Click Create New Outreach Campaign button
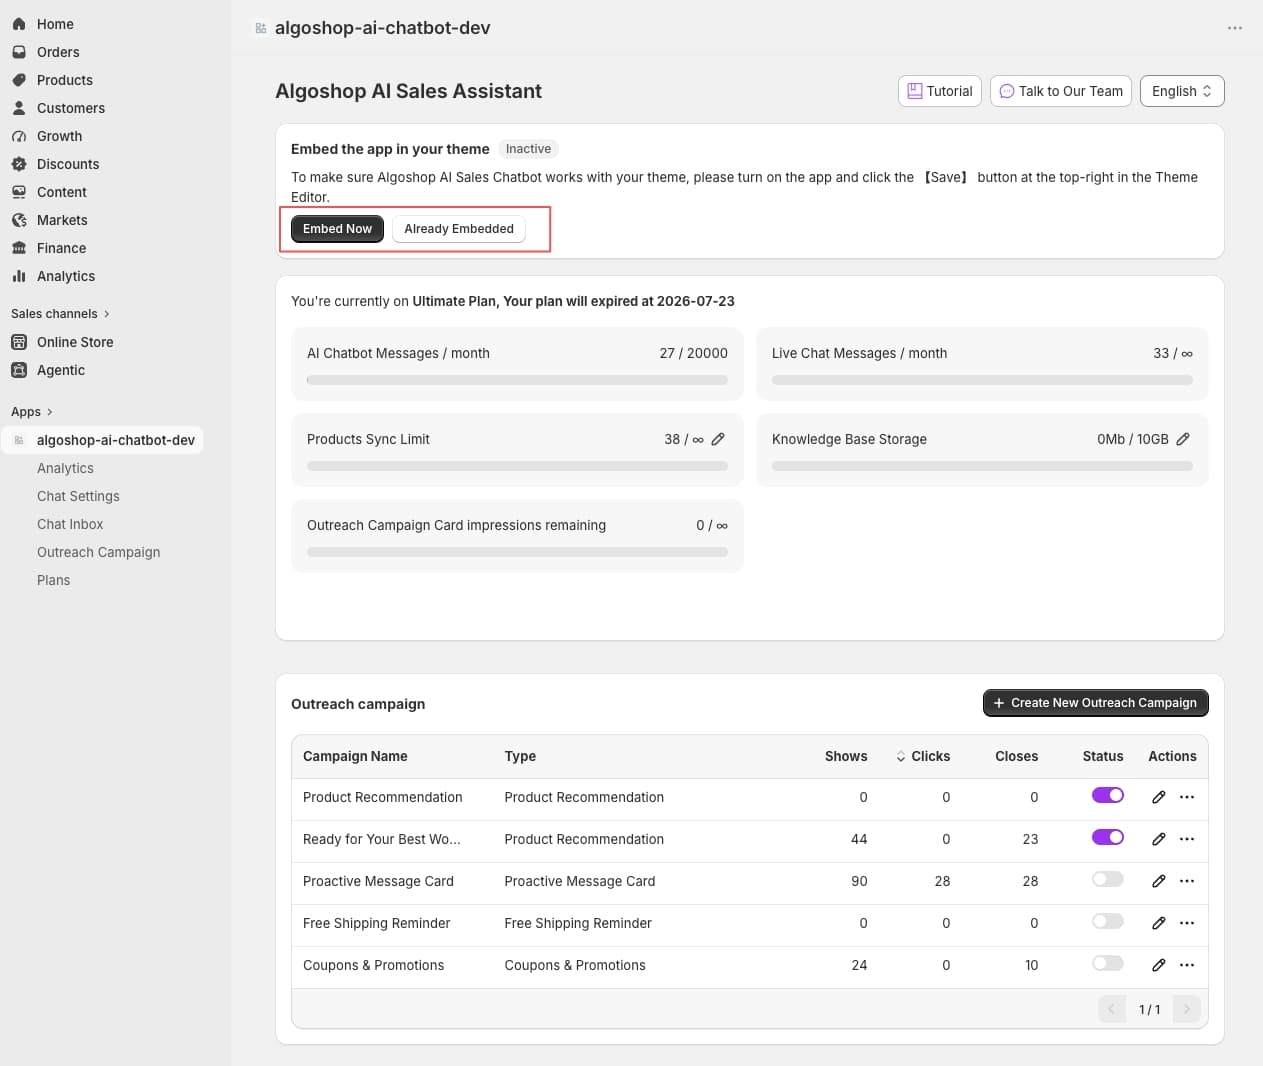Screen dimensions: 1263x1066 click(1096, 703)
